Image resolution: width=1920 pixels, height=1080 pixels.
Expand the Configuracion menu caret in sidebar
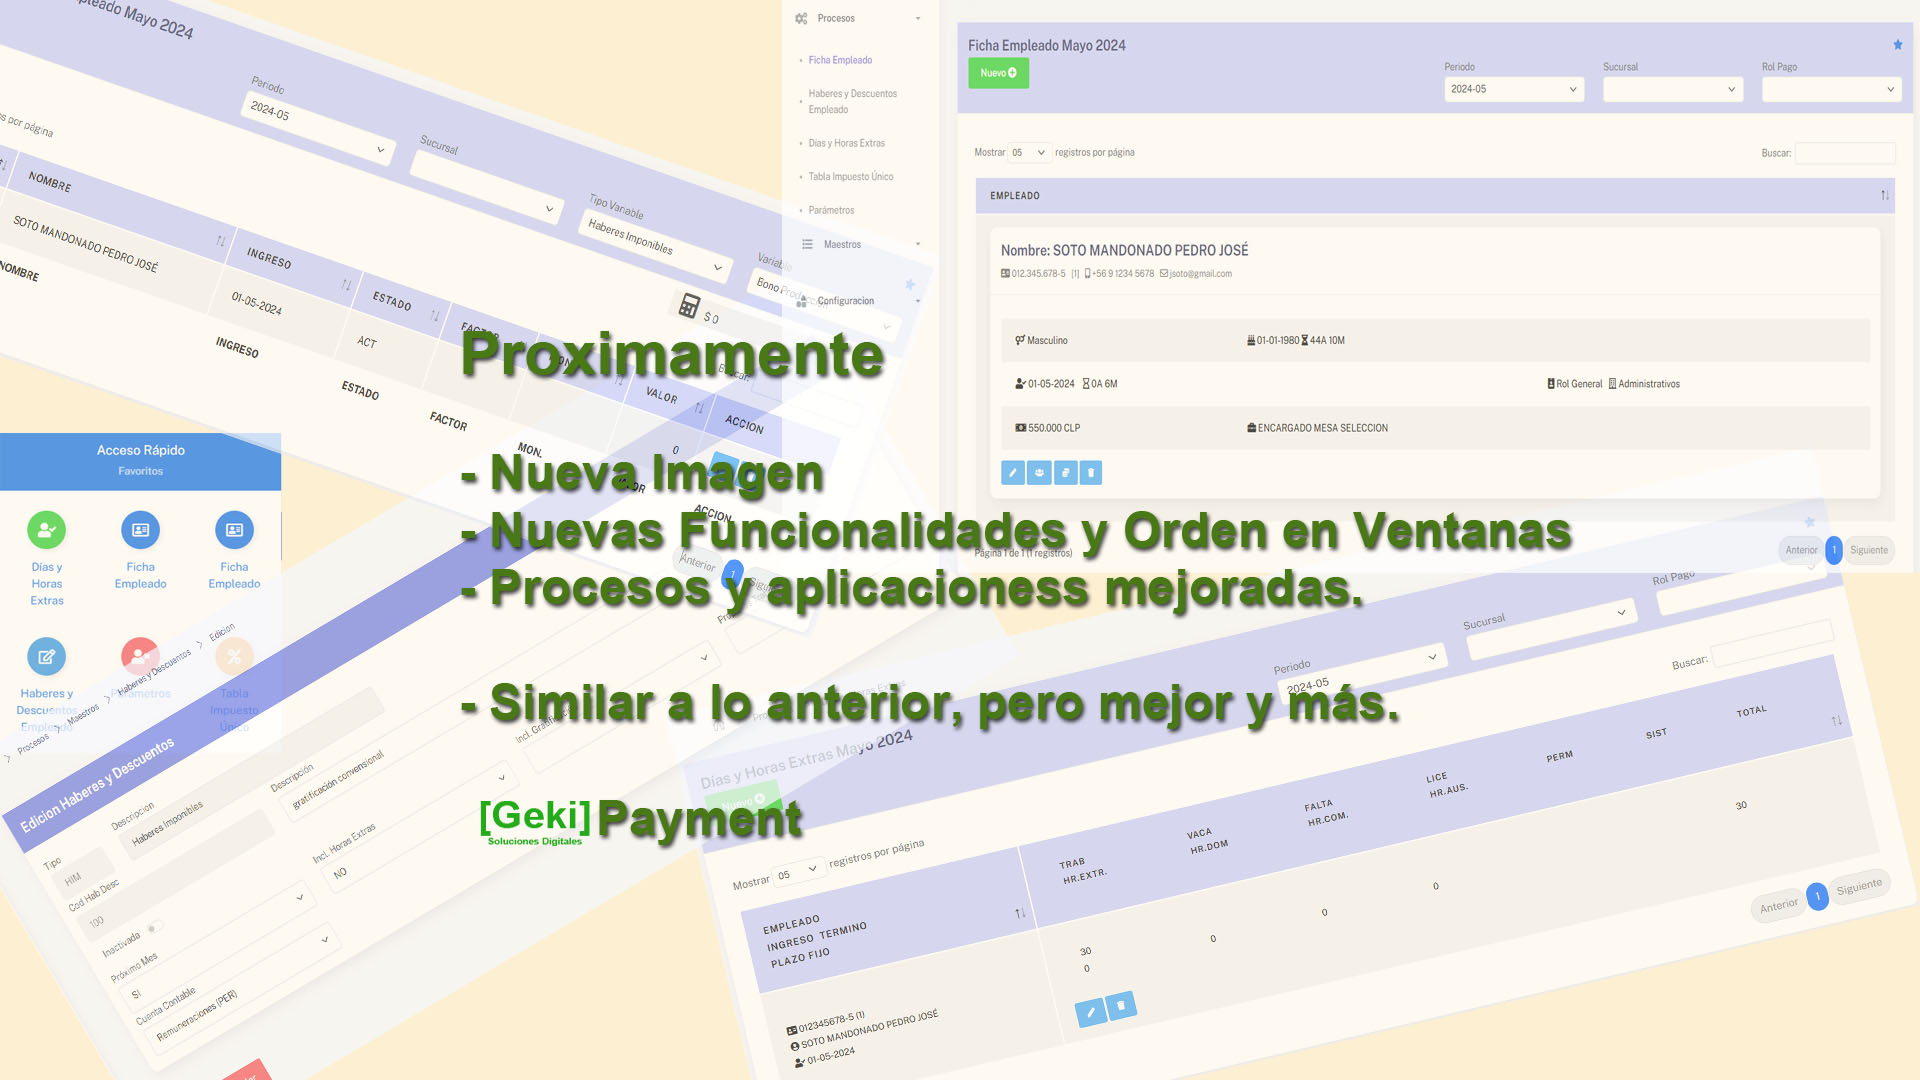click(x=917, y=301)
